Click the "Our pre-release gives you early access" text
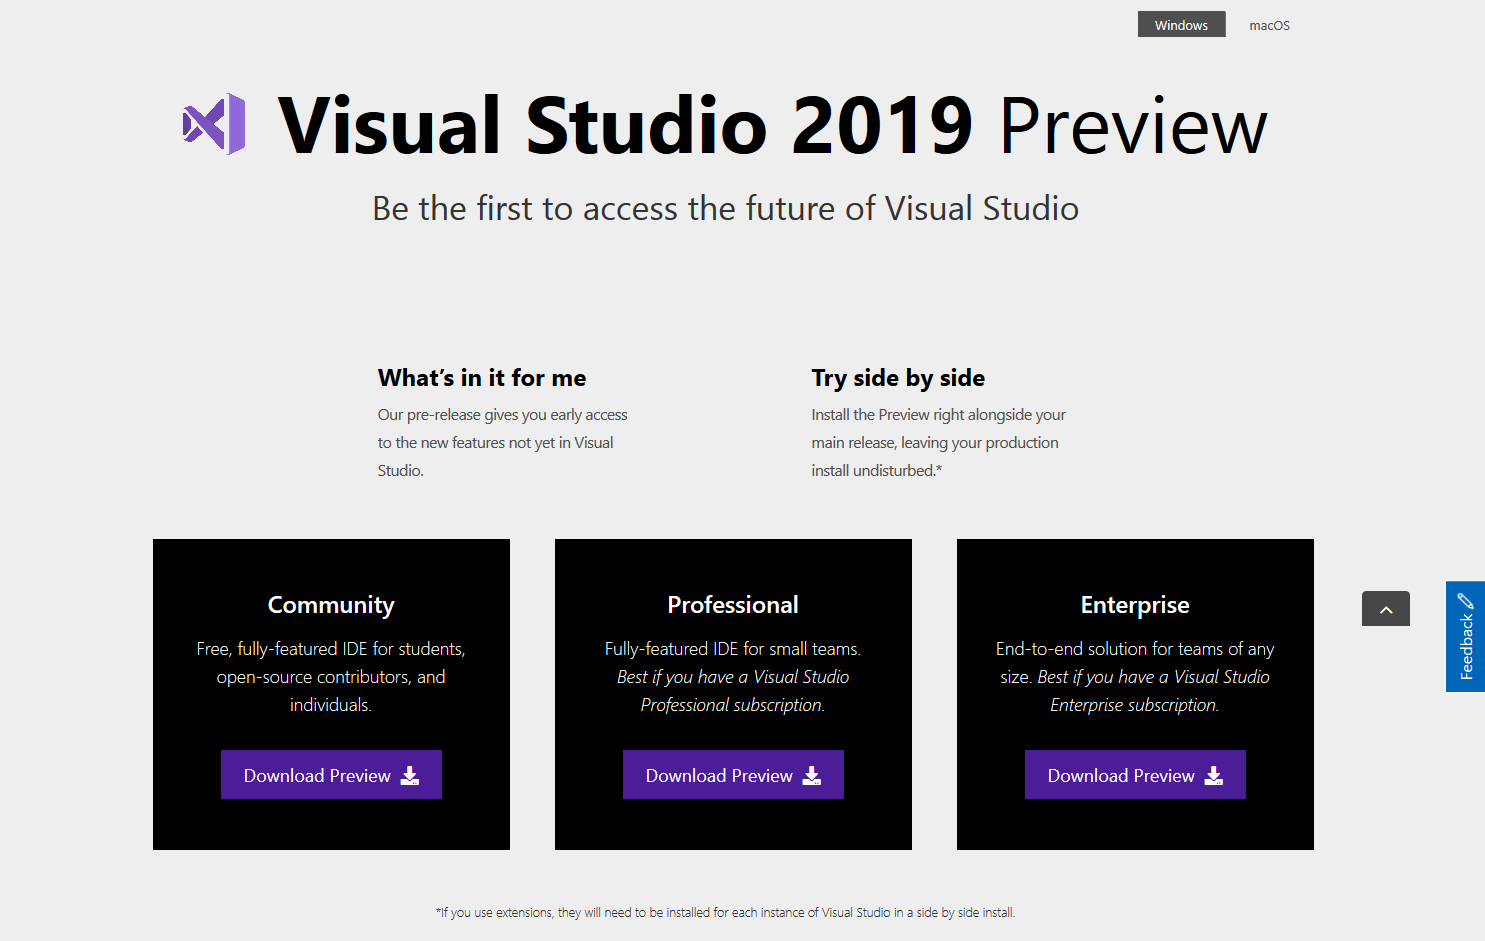This screenshot has width=1485, height=941. click(502, 442)
